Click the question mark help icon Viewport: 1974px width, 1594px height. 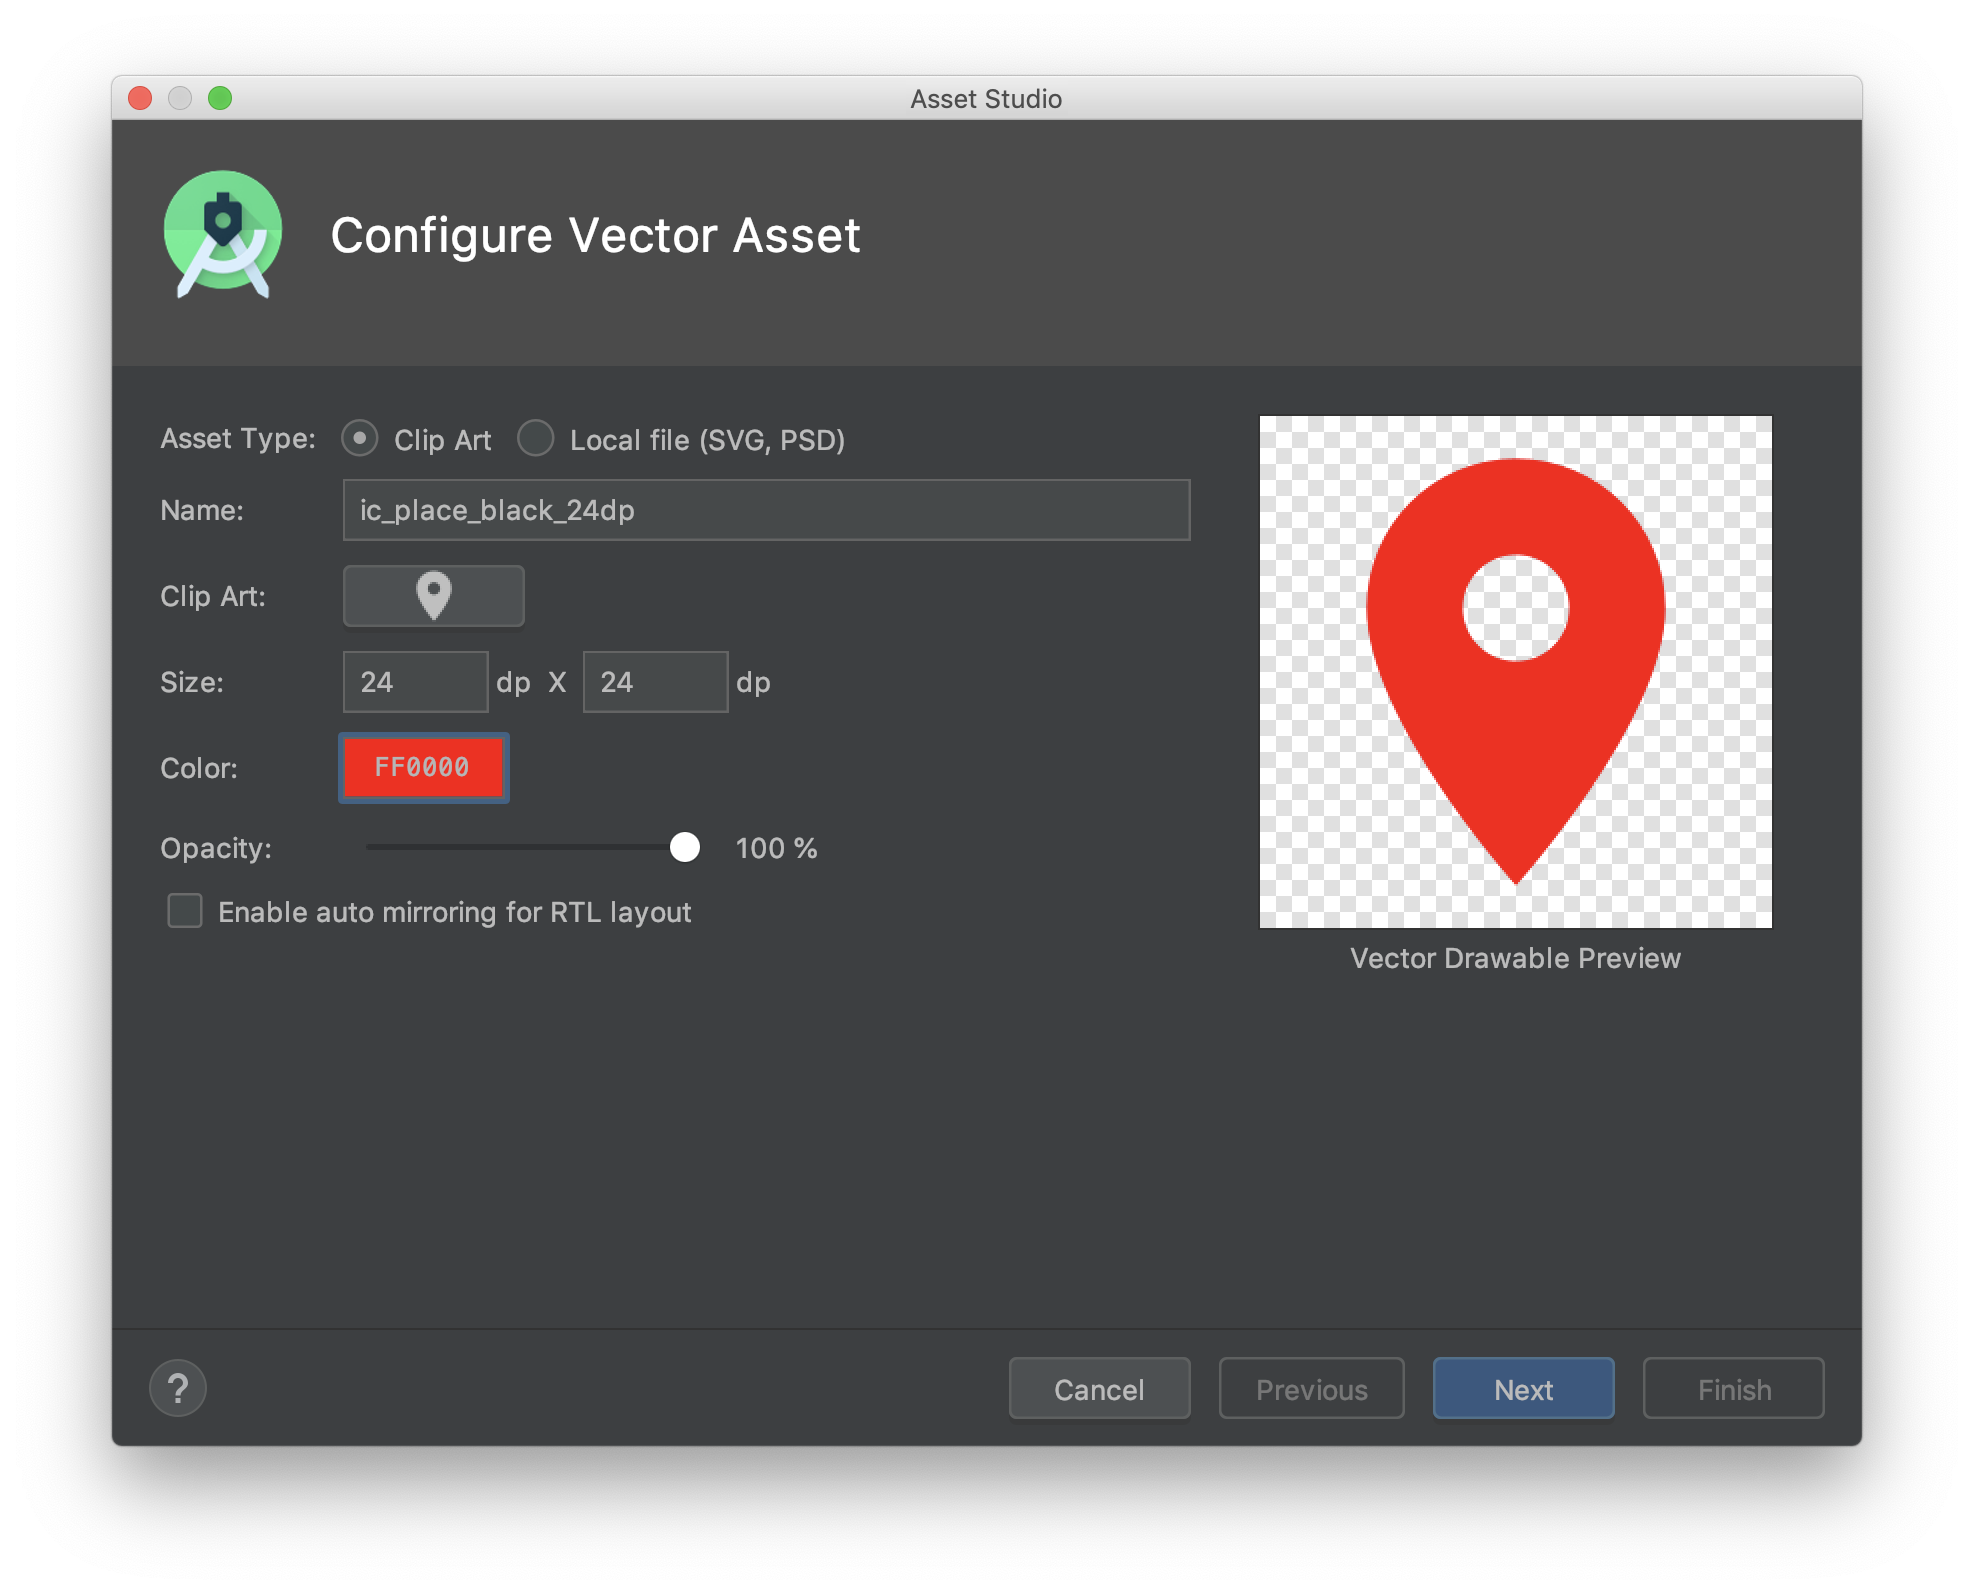178,1388
